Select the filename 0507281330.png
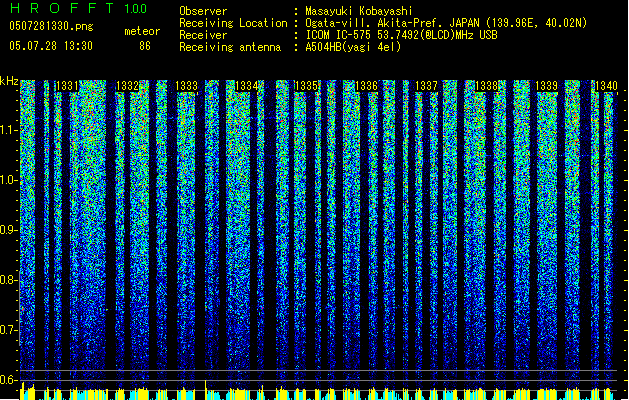 pyautogui.click(x=51, y=26)
